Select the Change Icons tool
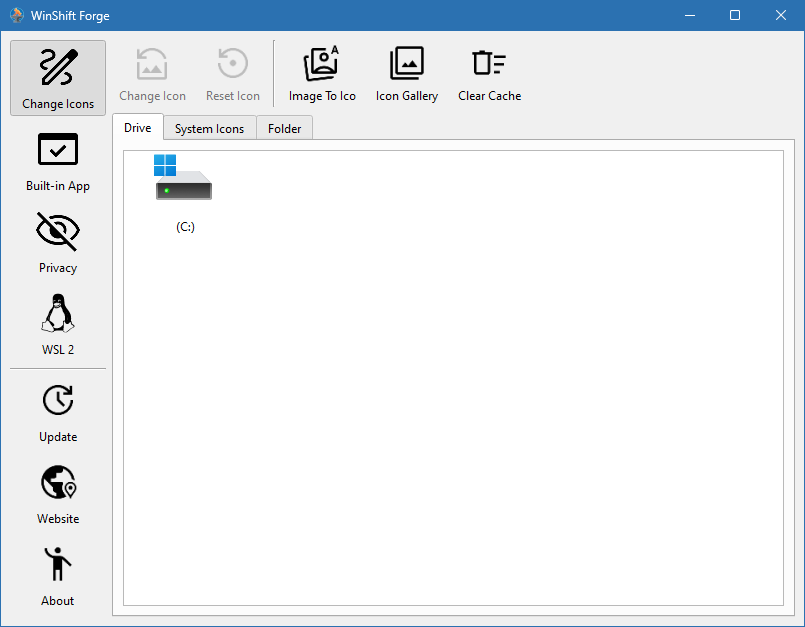Viewport: 805px width, 627px height. click(57, 77)
